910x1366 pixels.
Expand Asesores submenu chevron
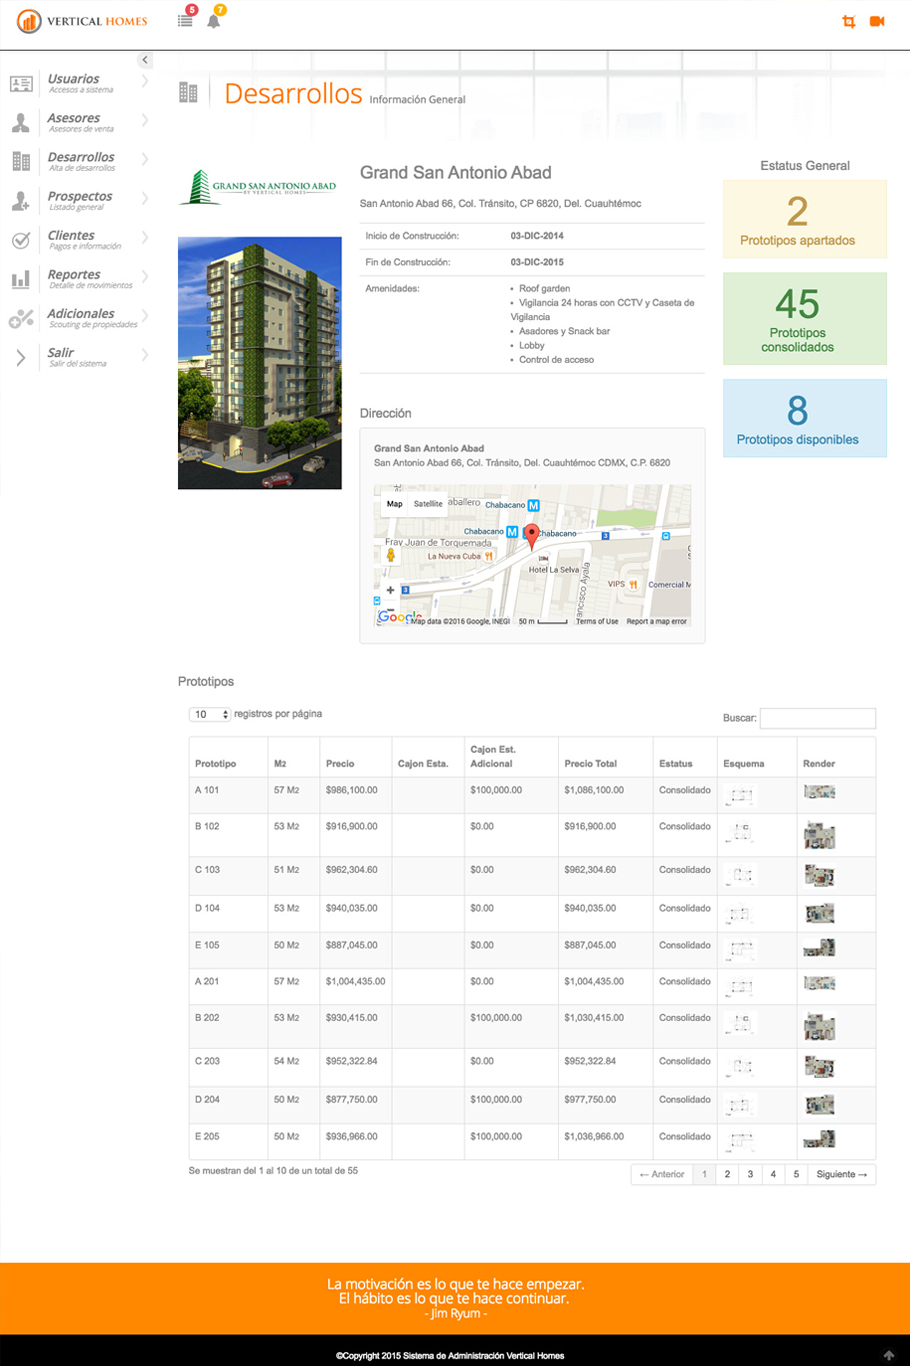[145, 120]
